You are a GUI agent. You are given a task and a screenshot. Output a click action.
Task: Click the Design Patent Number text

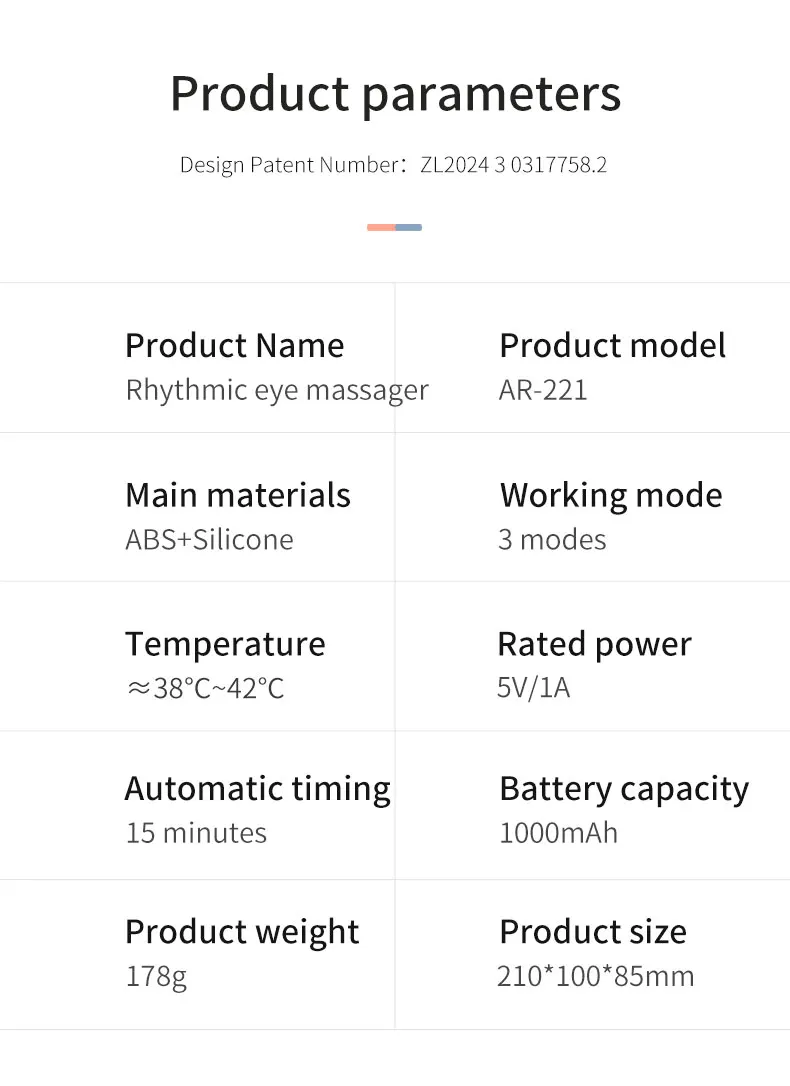click(393, 165)
